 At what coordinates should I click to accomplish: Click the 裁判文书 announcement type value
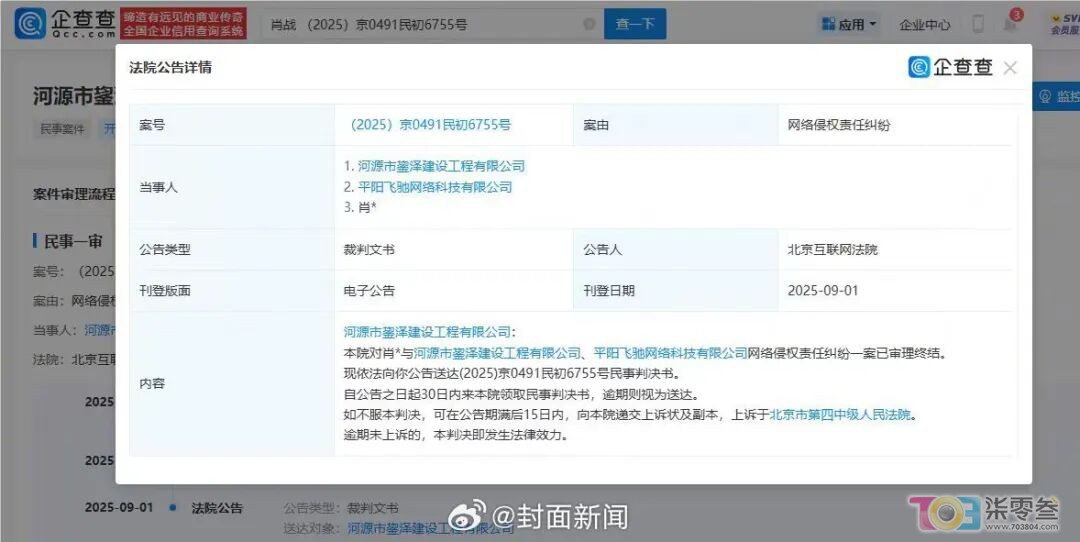pyautogui.click(x=369, y=249)
